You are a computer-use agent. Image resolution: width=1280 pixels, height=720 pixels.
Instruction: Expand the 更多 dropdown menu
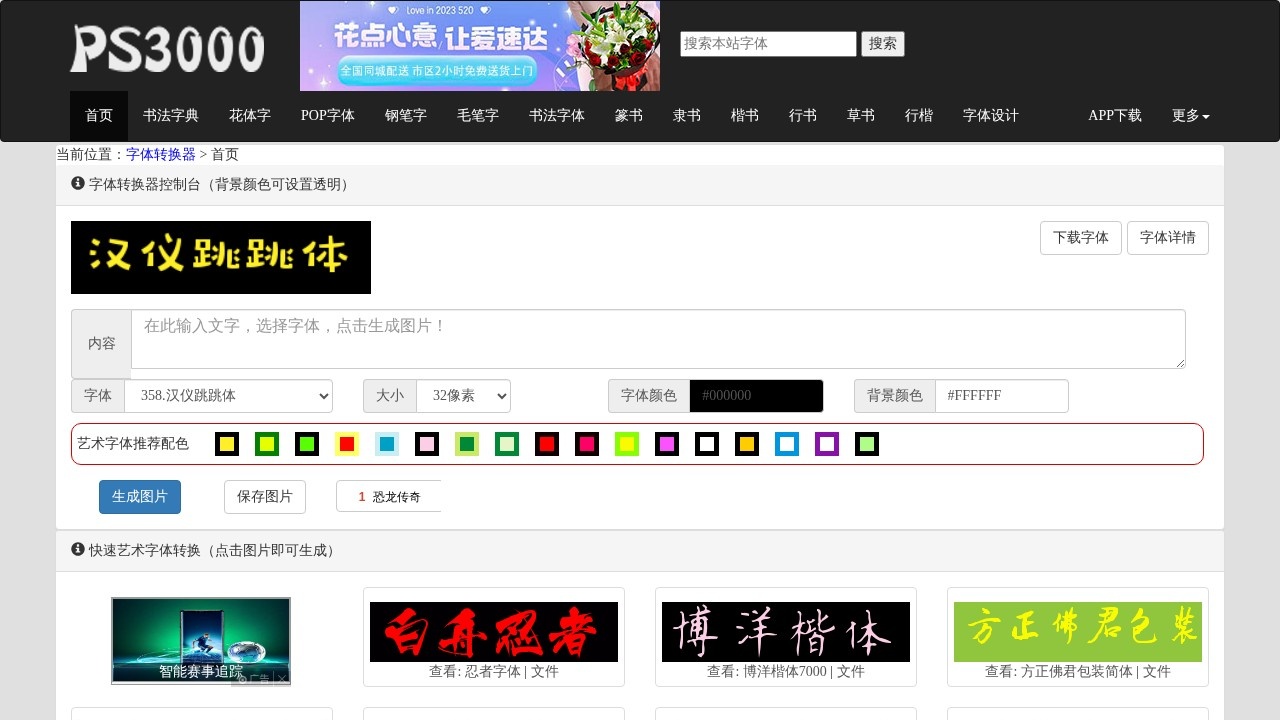tap(1191, 116)
